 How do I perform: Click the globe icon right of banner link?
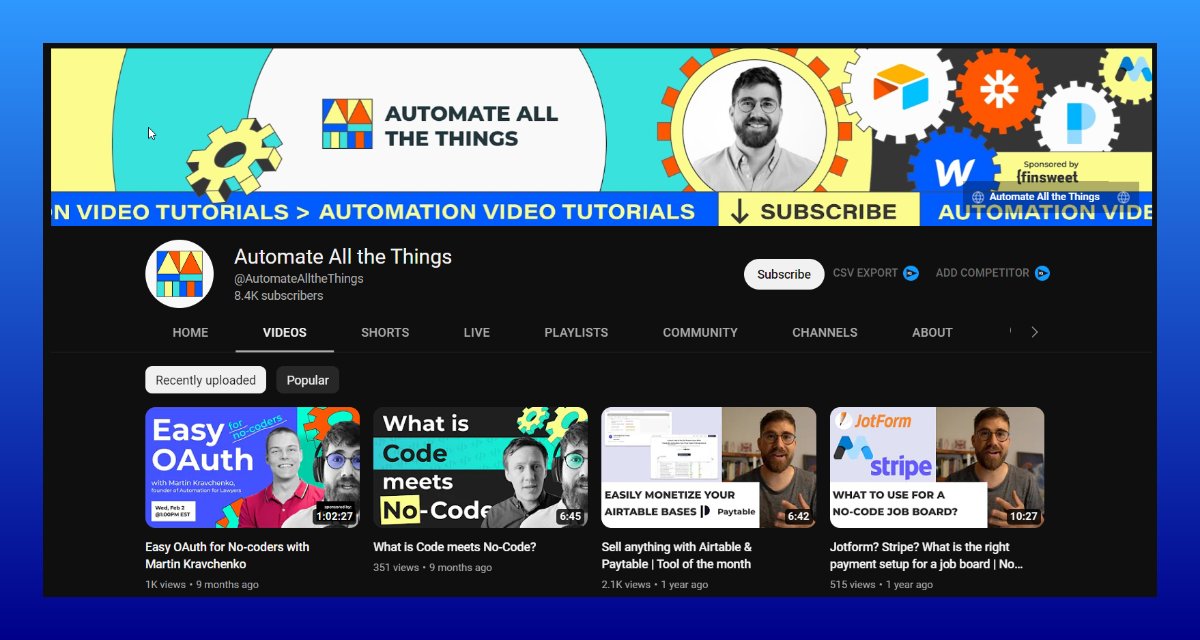[1123, 197]
